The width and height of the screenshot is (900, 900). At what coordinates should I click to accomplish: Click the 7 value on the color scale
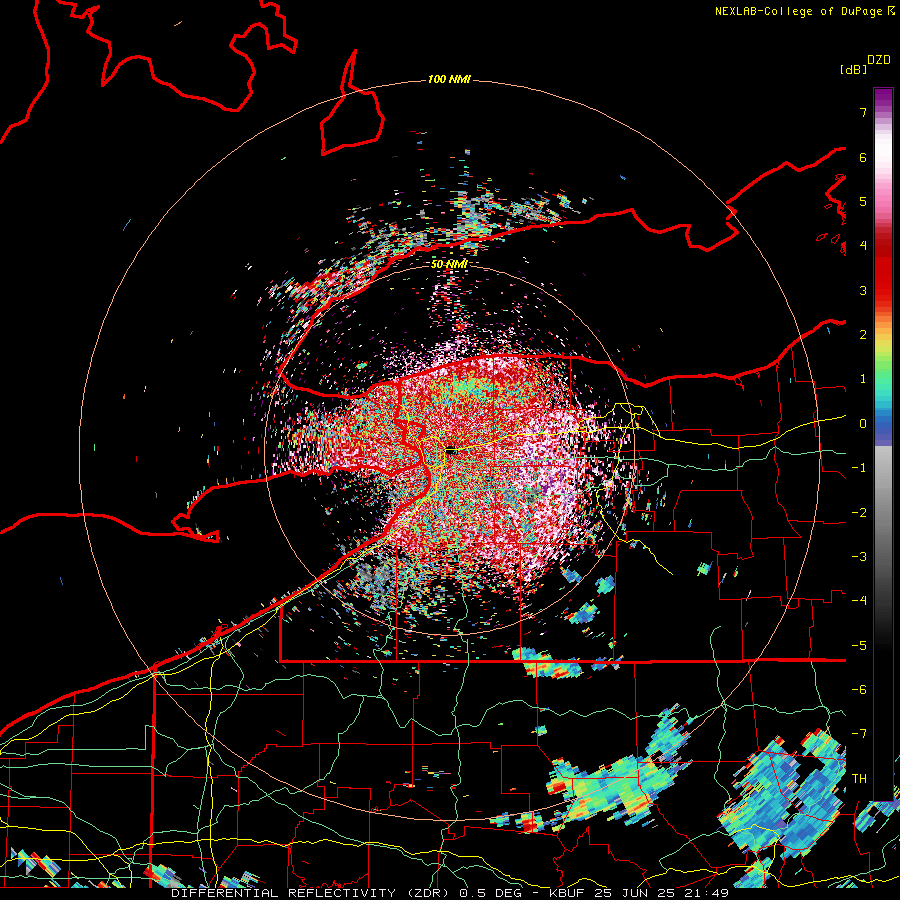(x=863, y=112)
